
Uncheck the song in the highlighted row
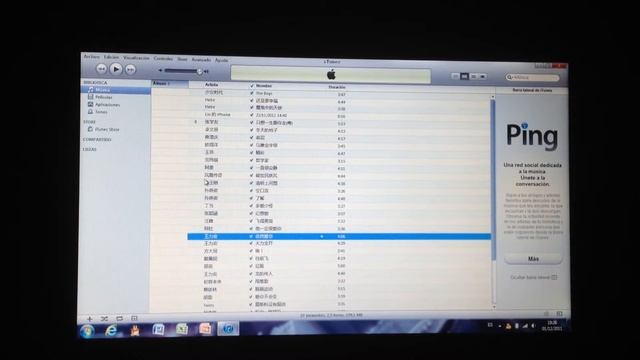click(x=251, y=236)
